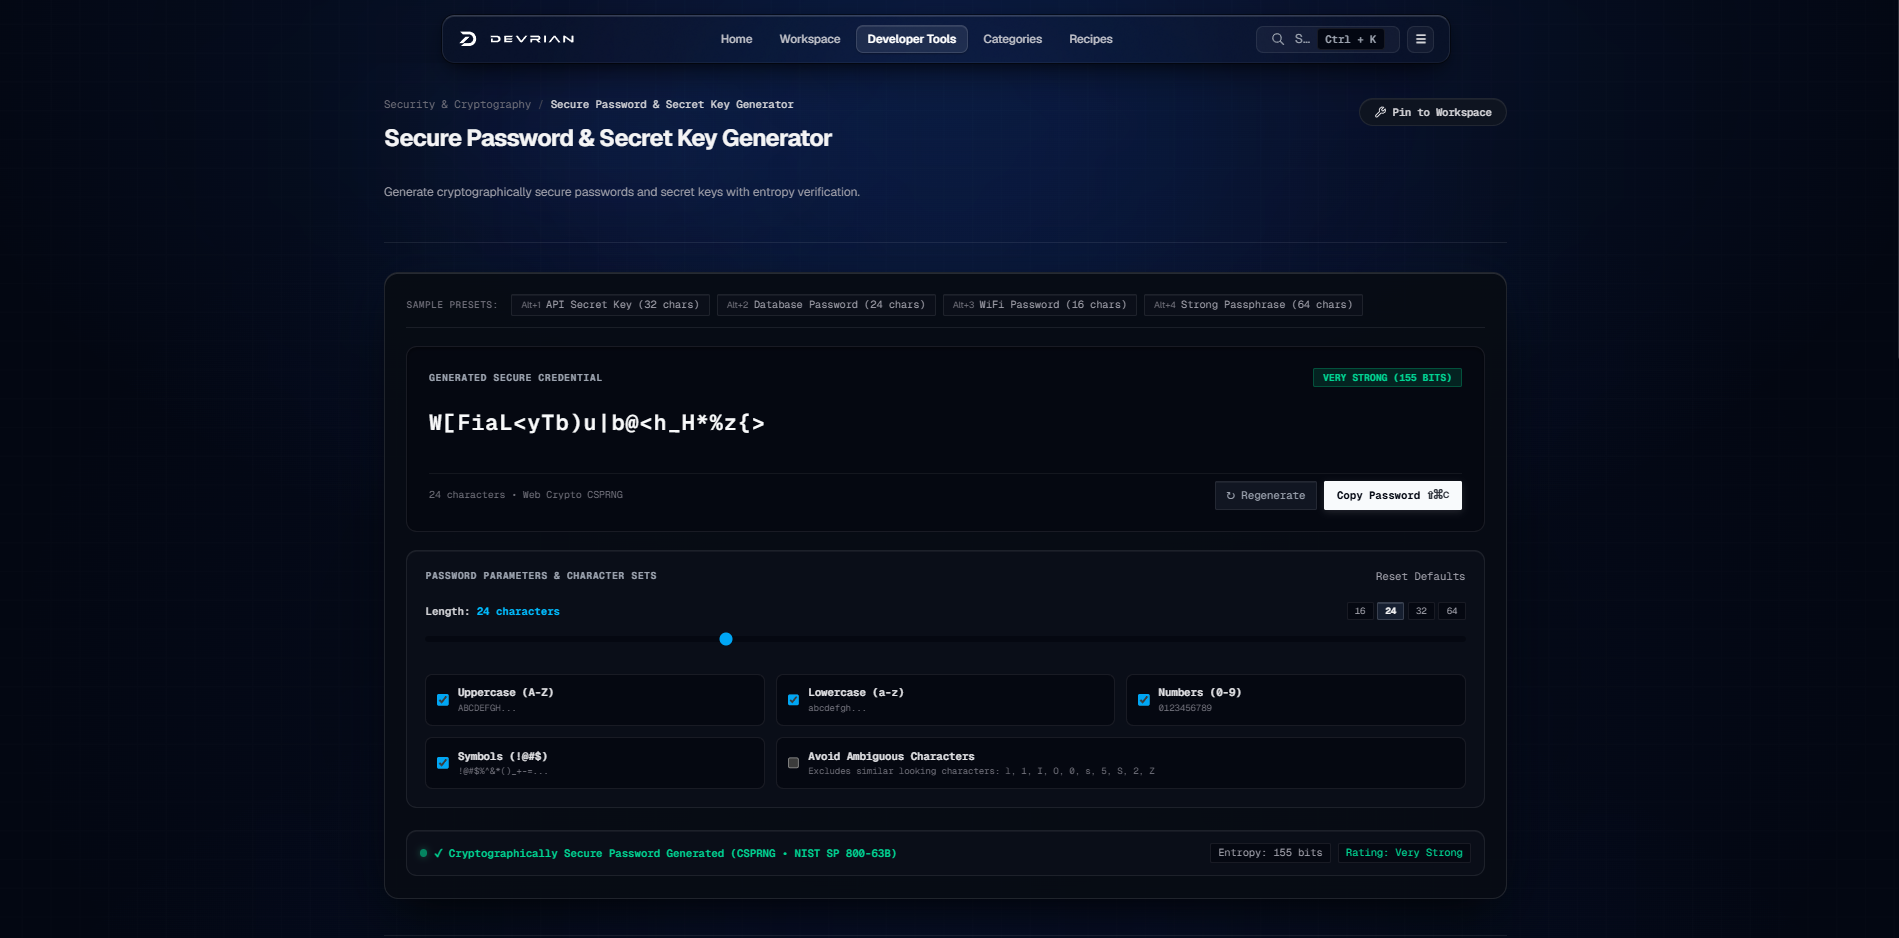
Task: Open the Categories nav item
Action: pyautogui.click(x=1012, y=39)
